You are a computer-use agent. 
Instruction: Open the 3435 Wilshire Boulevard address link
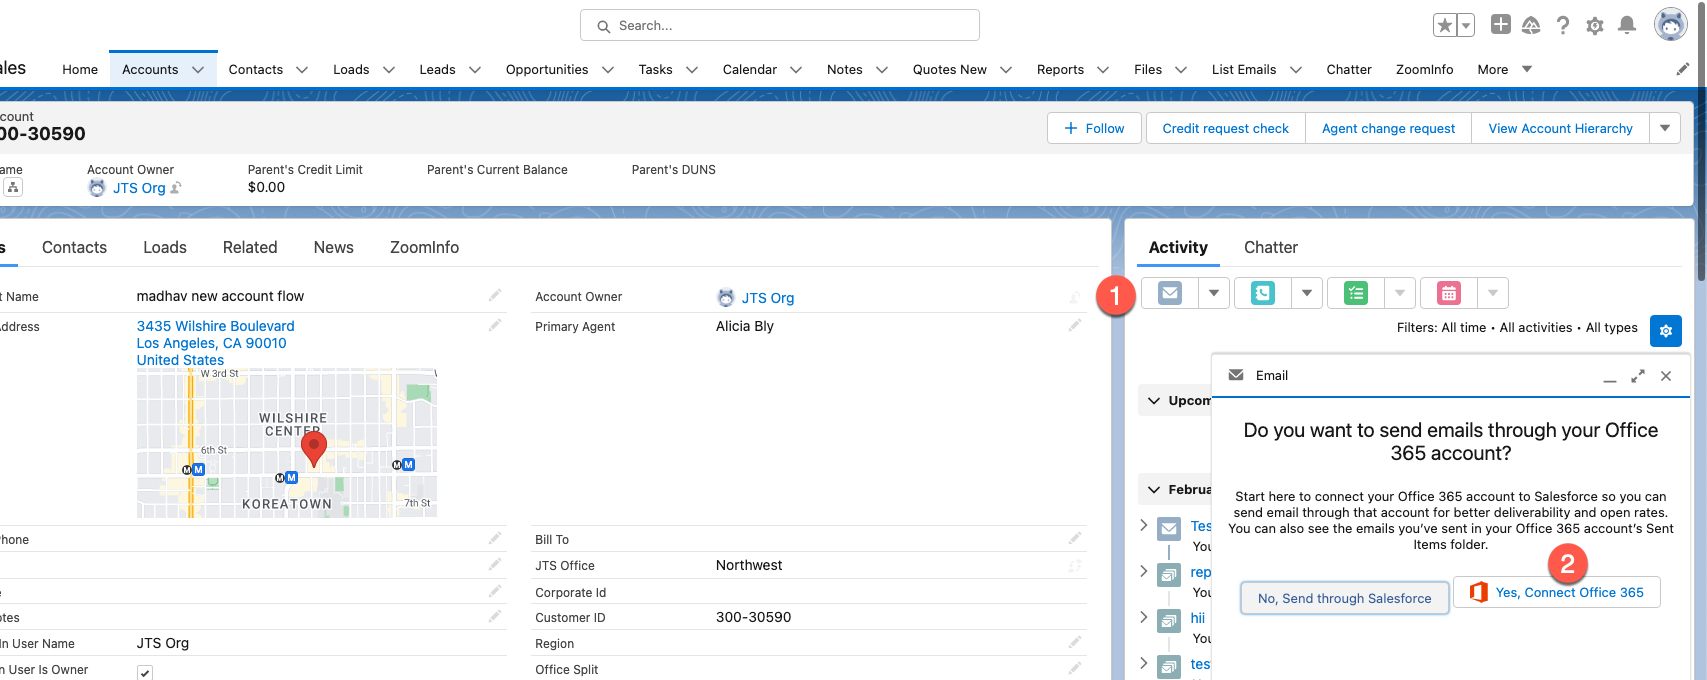(x=216, y=326)
